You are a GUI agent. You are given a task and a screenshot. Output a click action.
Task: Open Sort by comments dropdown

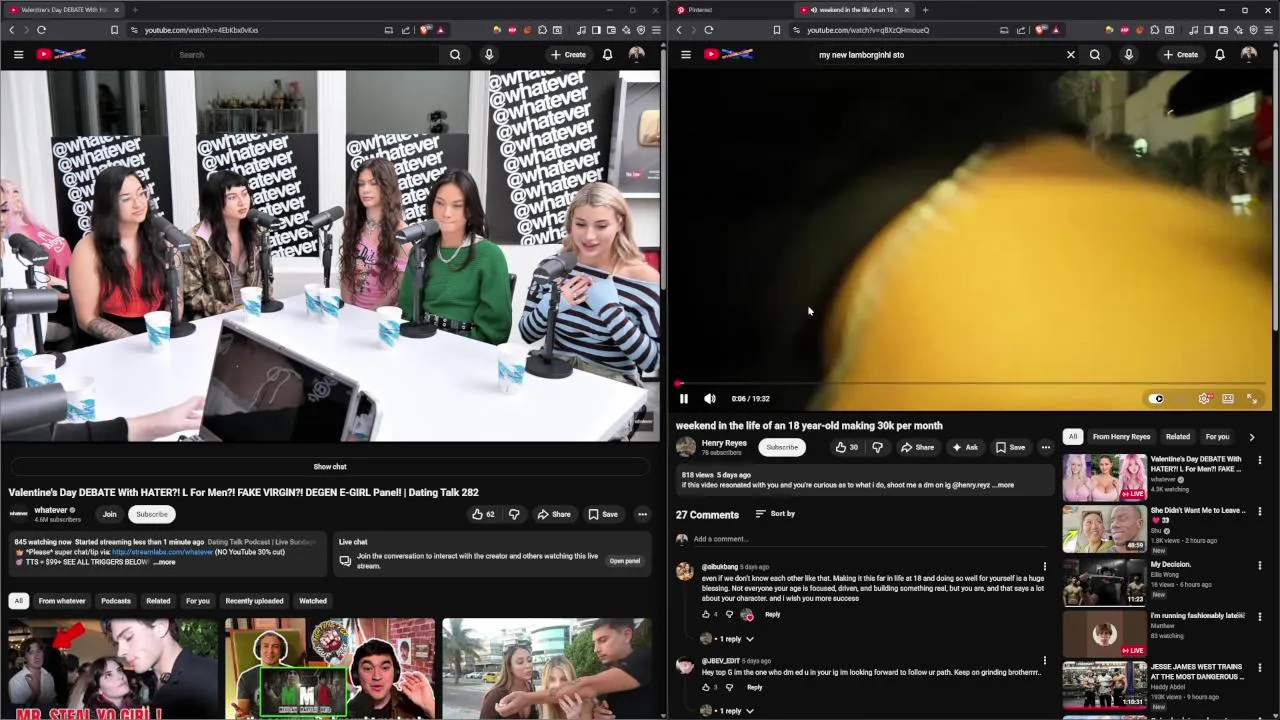(775, 514)
